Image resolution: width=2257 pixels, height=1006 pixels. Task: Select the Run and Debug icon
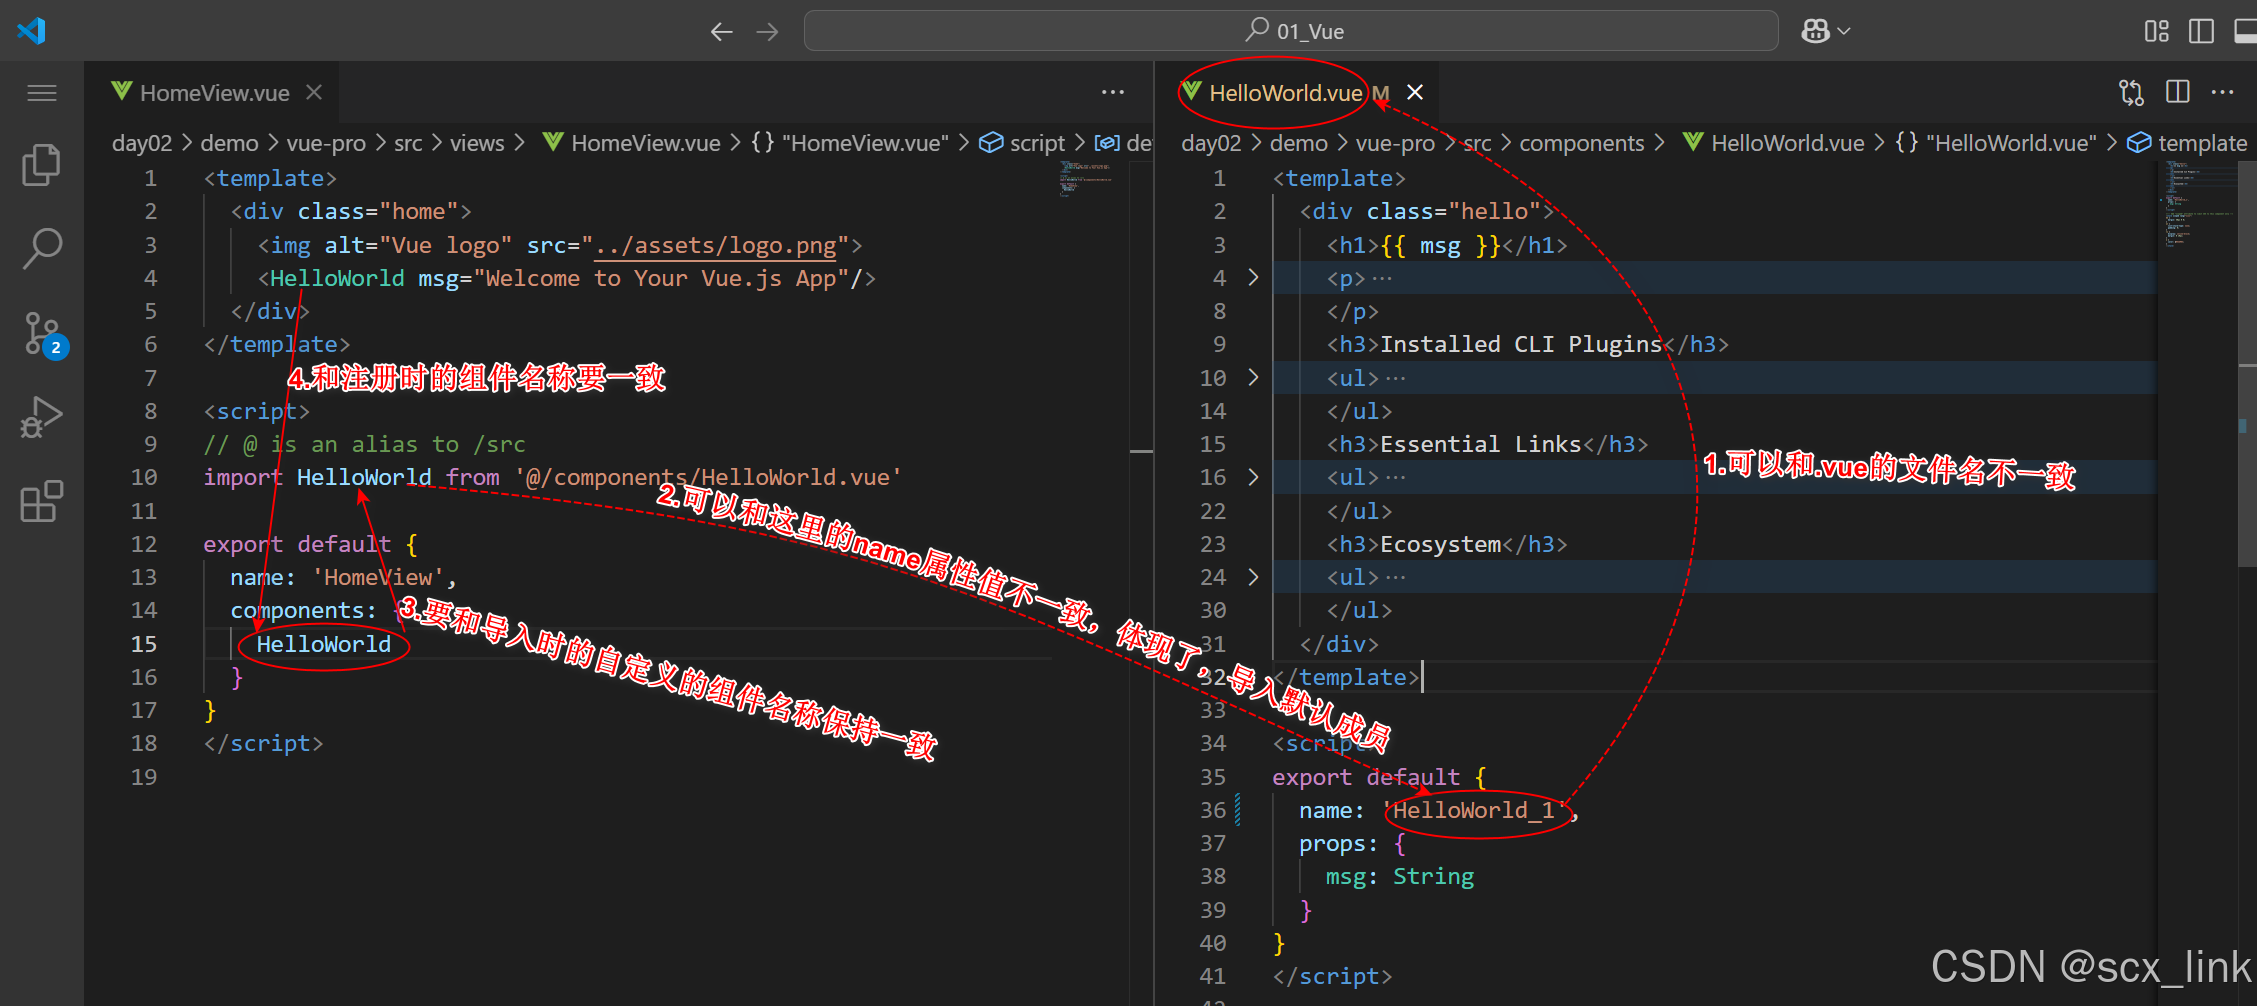42,418
